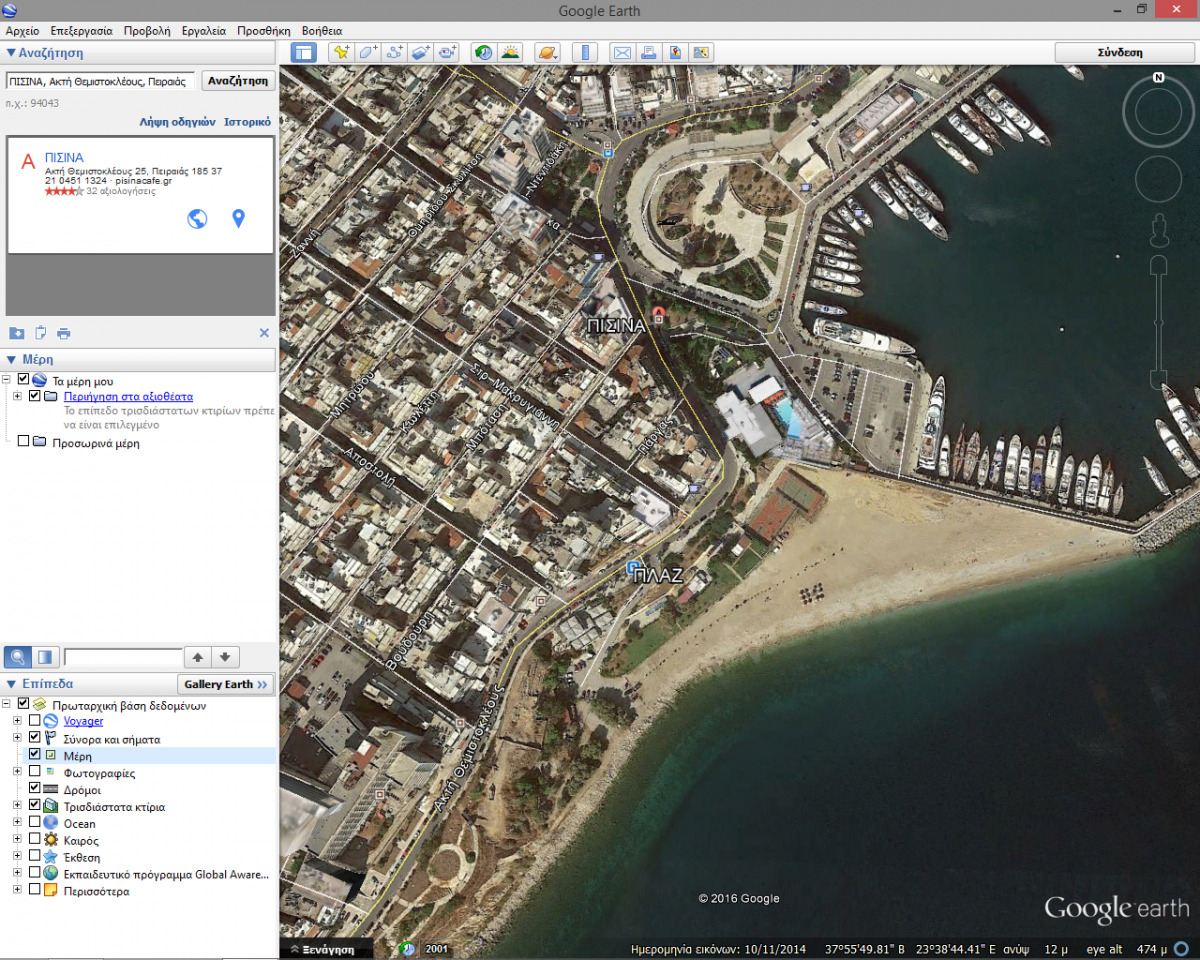1200x960 pixels.
Task: Select the Add Polygon tool
Action: click(x=368, y=53)
